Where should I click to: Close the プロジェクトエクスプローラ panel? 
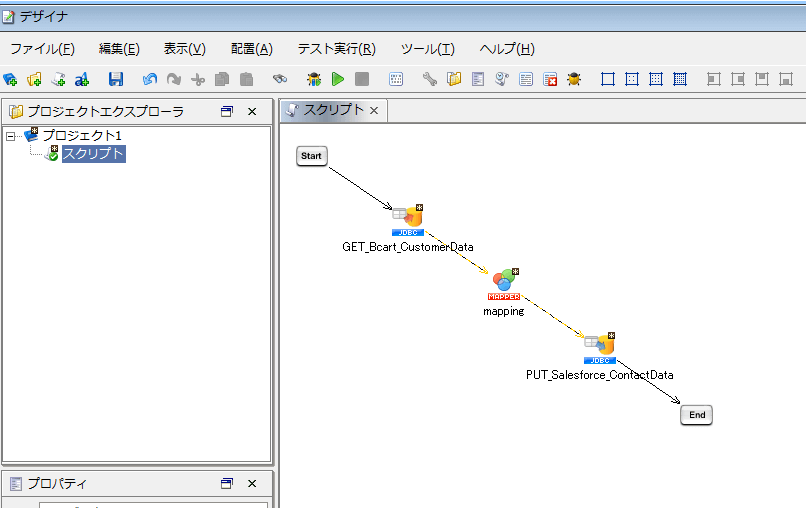coord(252,111)
